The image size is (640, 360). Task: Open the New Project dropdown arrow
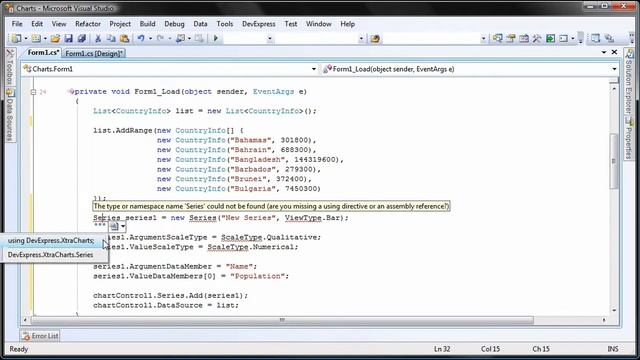(26, 38)
